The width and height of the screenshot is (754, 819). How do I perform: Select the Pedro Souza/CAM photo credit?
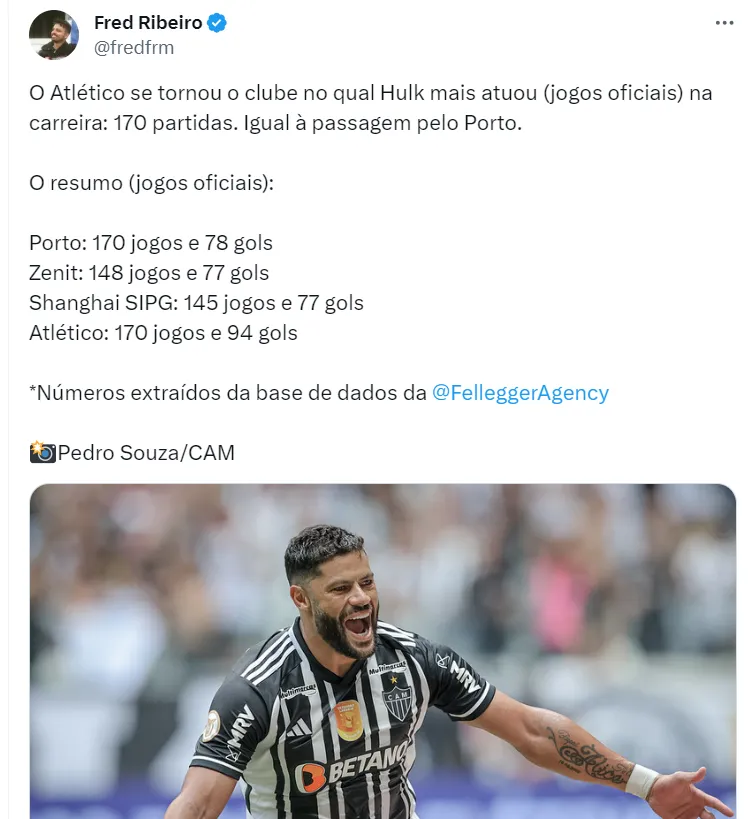coord(146,453)
